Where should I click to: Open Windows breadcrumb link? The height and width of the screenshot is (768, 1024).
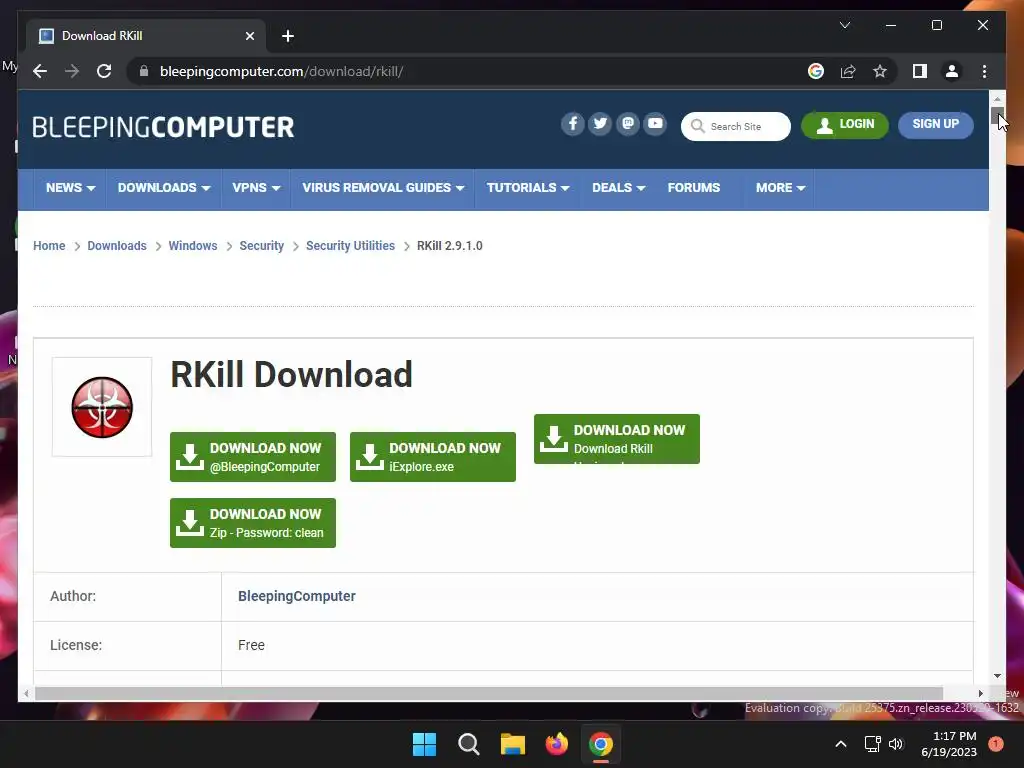(193, 246)
